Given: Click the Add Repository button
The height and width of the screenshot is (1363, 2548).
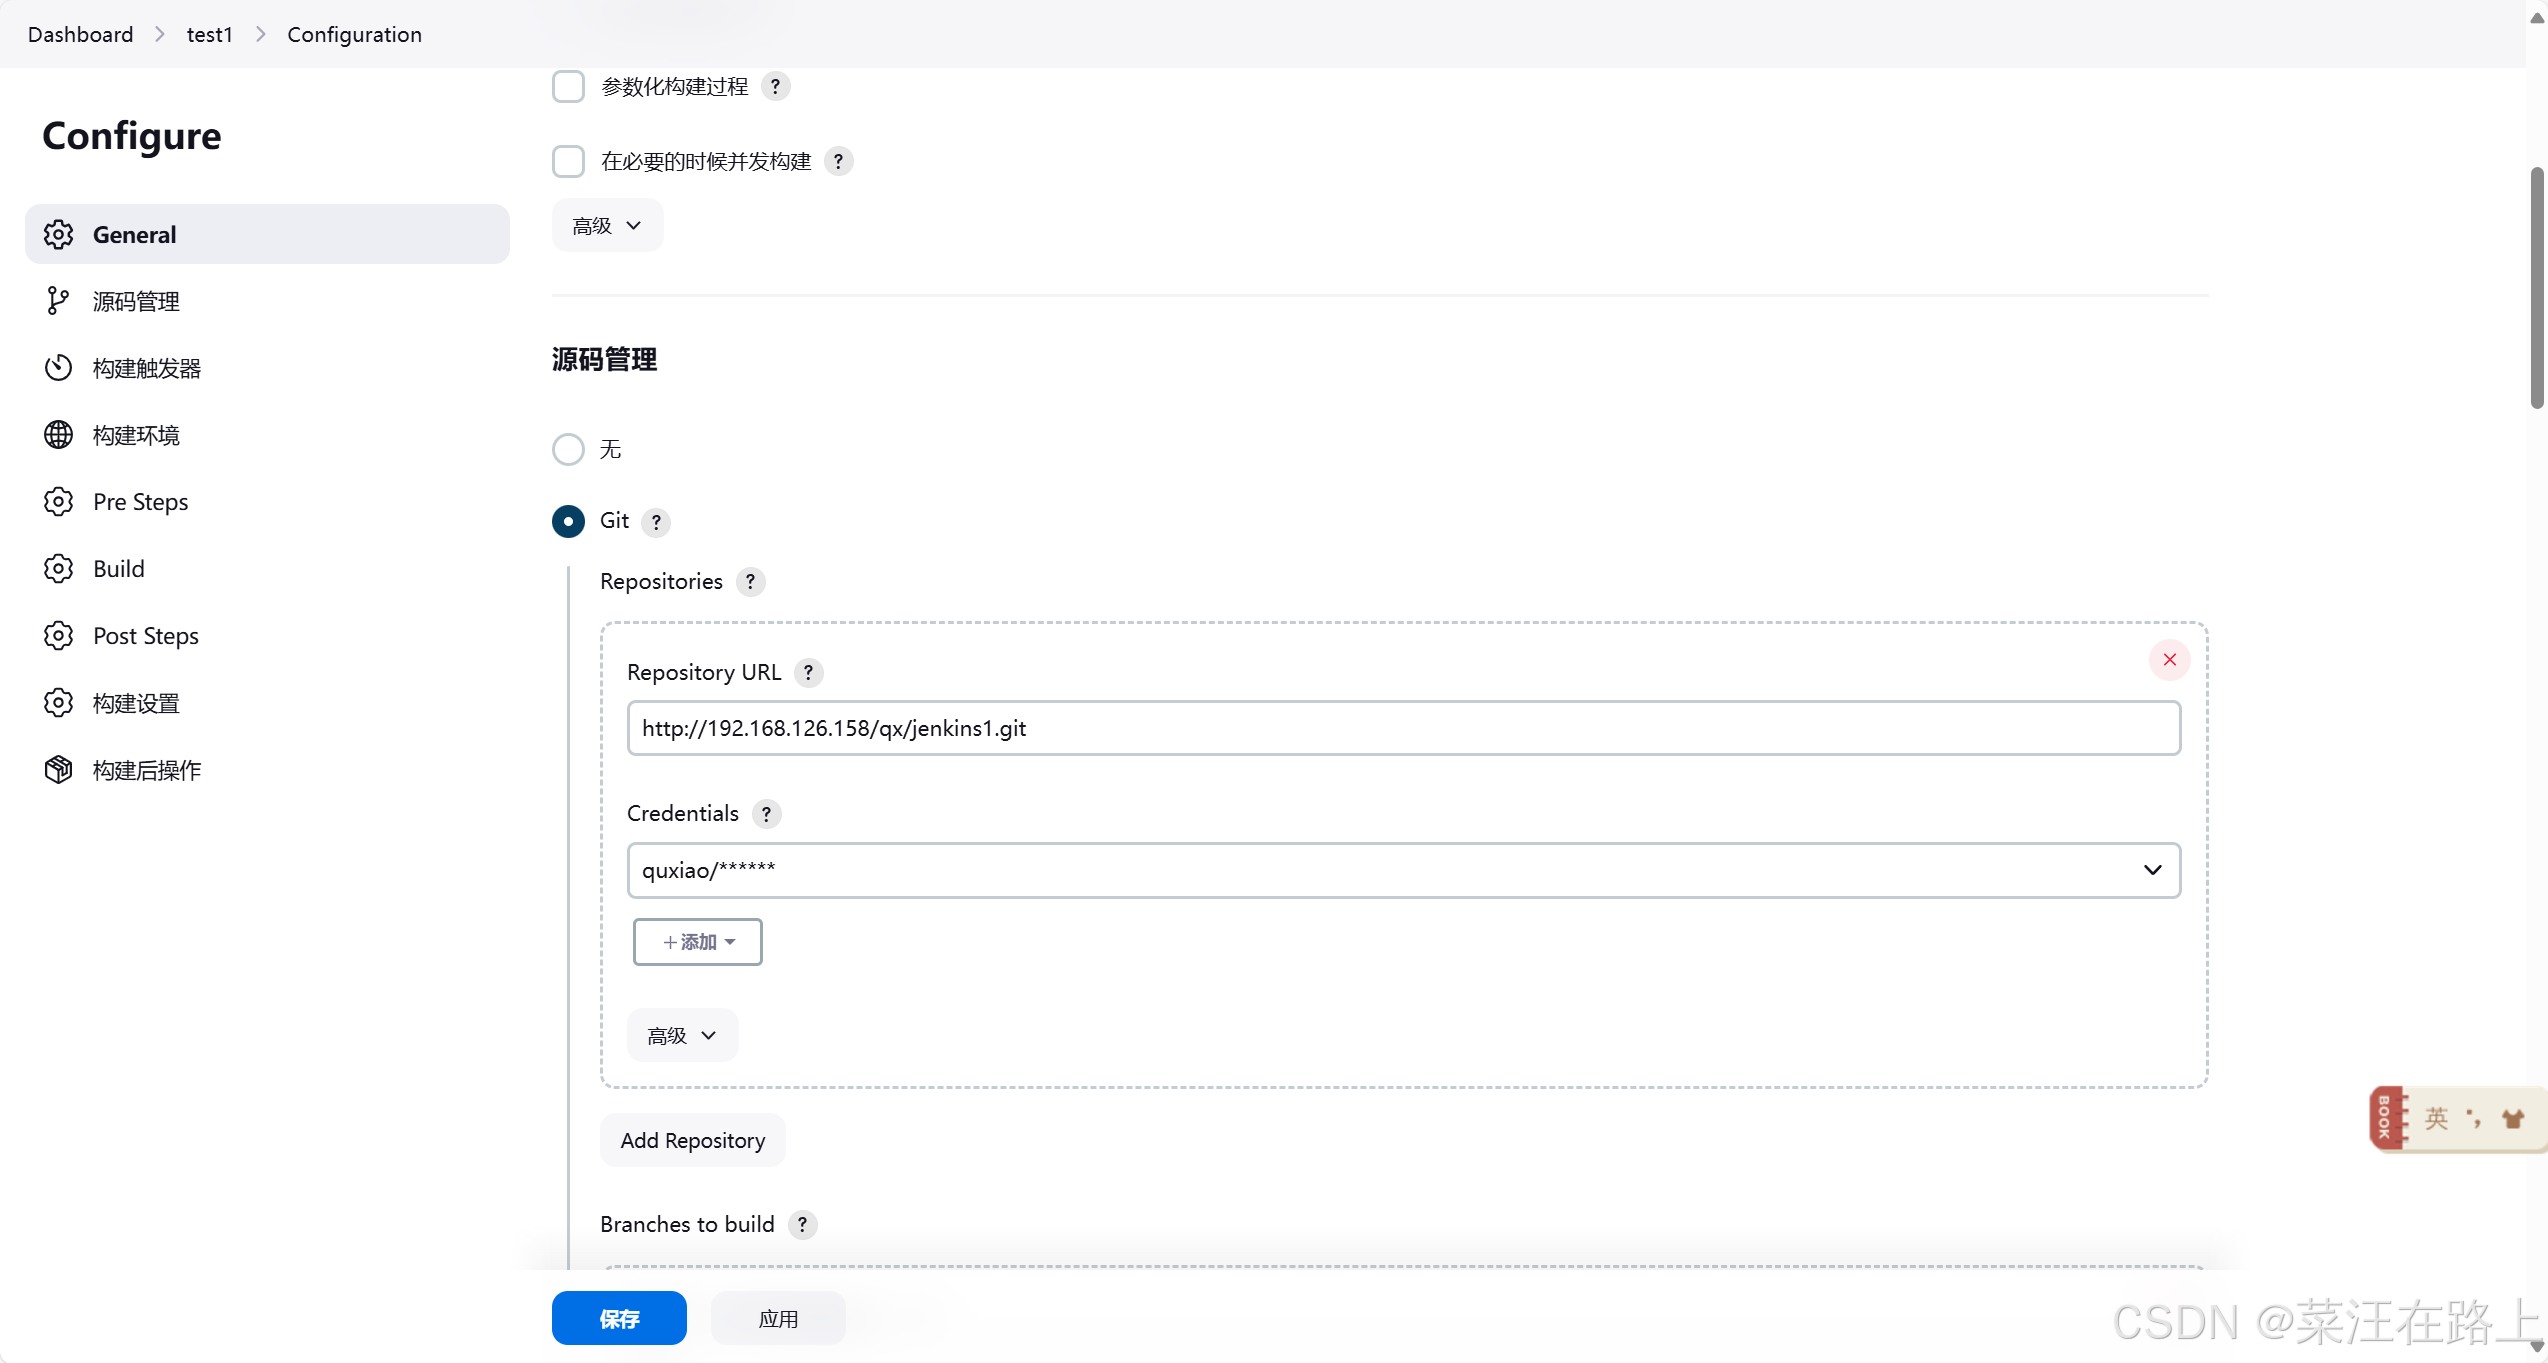Looking at the screenshot, I should pos(692,1140).
